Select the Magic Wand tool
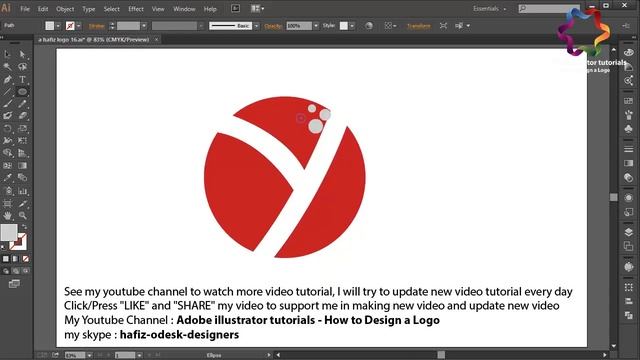The height and width of the screenshot is (360, 640). coord(7,67)
